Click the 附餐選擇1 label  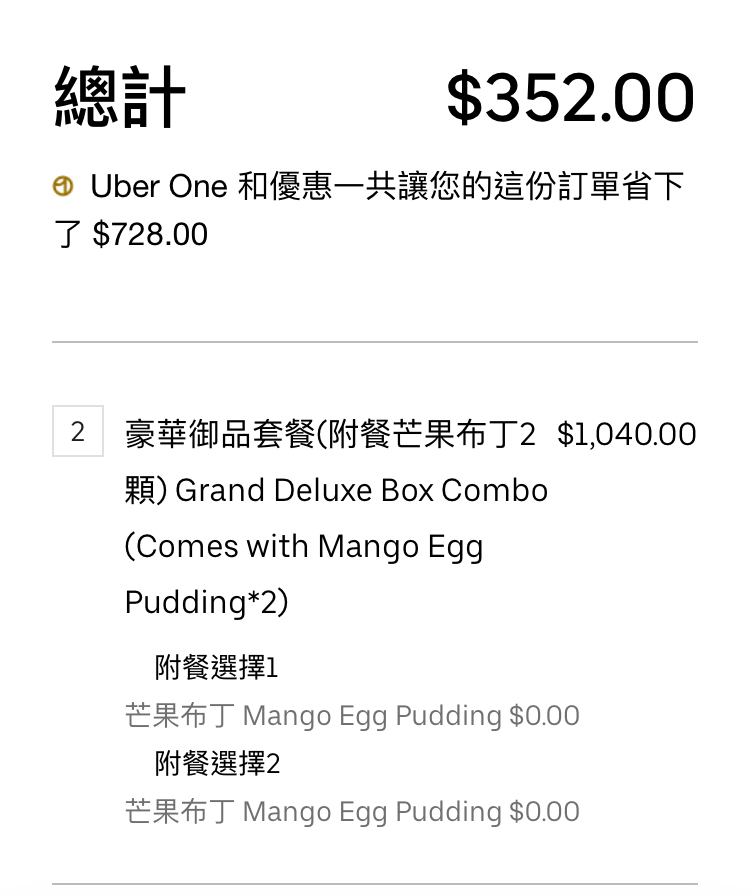(216, 667)
